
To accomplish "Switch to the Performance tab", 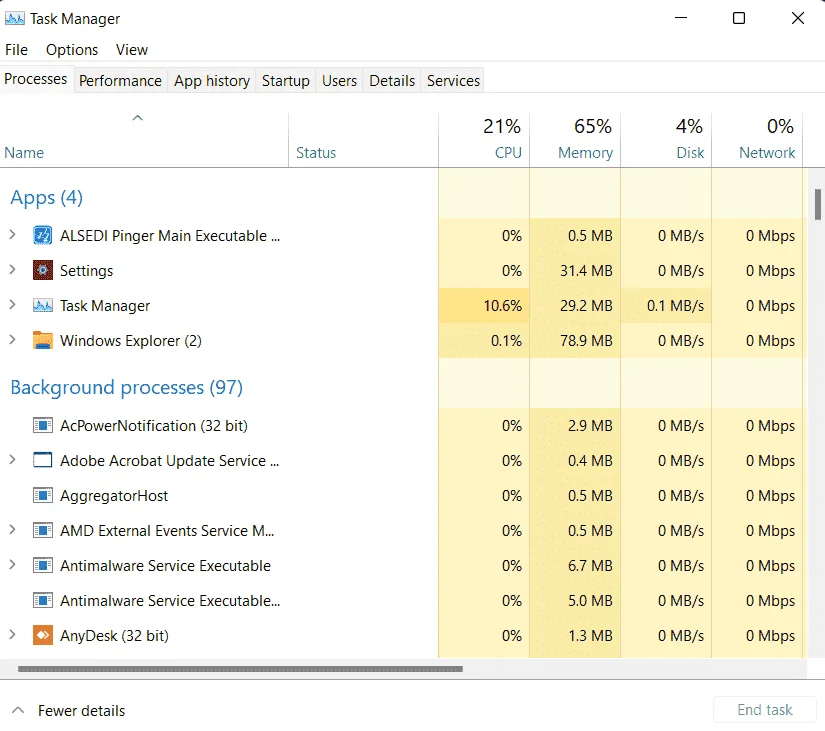I will (120, 81).
